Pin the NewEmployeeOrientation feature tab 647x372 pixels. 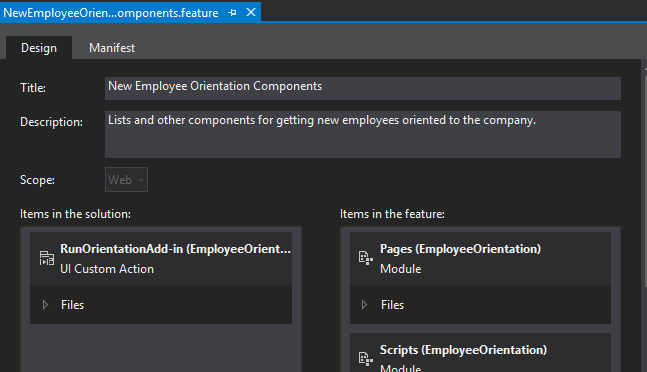tap(232, 13)
